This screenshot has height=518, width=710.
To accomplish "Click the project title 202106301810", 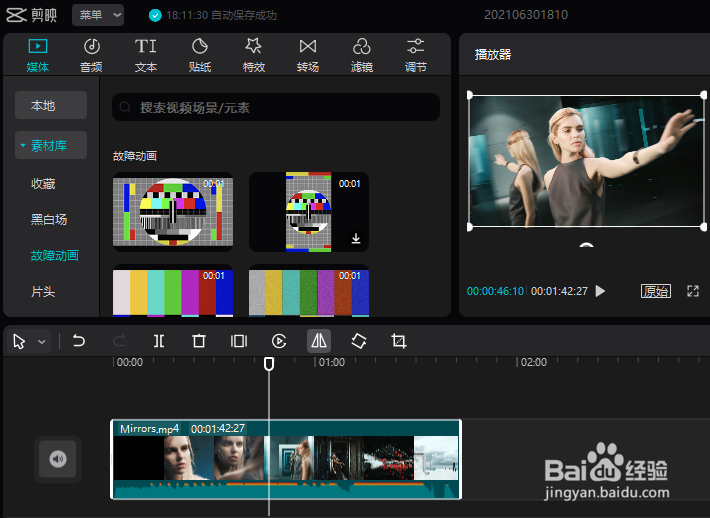I will 526,15.
